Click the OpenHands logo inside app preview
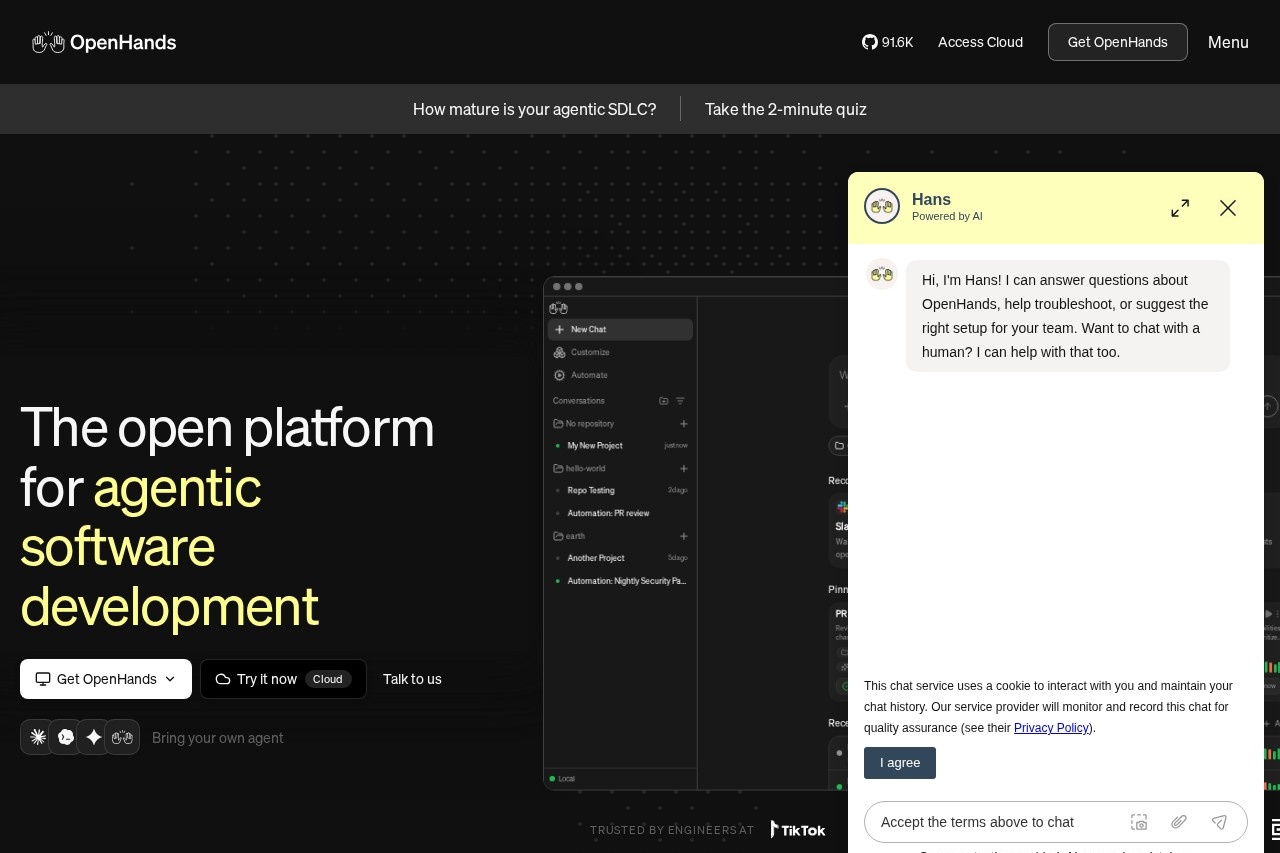 pos(558,308)
